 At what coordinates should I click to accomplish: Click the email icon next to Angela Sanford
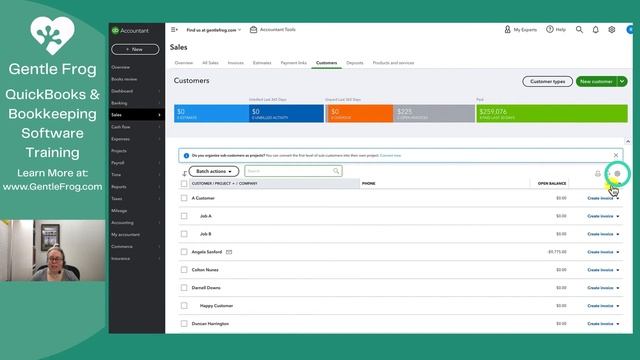click(x=229, y=252)
